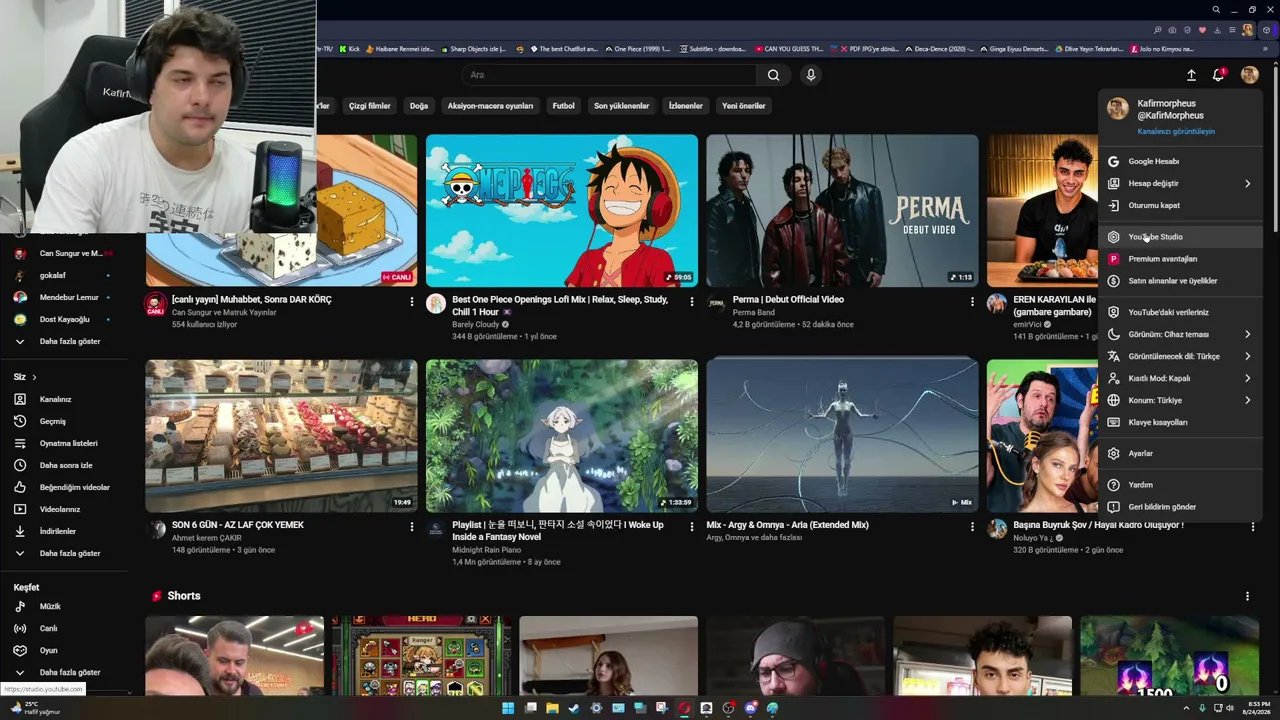Open options for SON 6 GÜN video
Screen dimensions: 1280x720
click(x=411, y=527)
